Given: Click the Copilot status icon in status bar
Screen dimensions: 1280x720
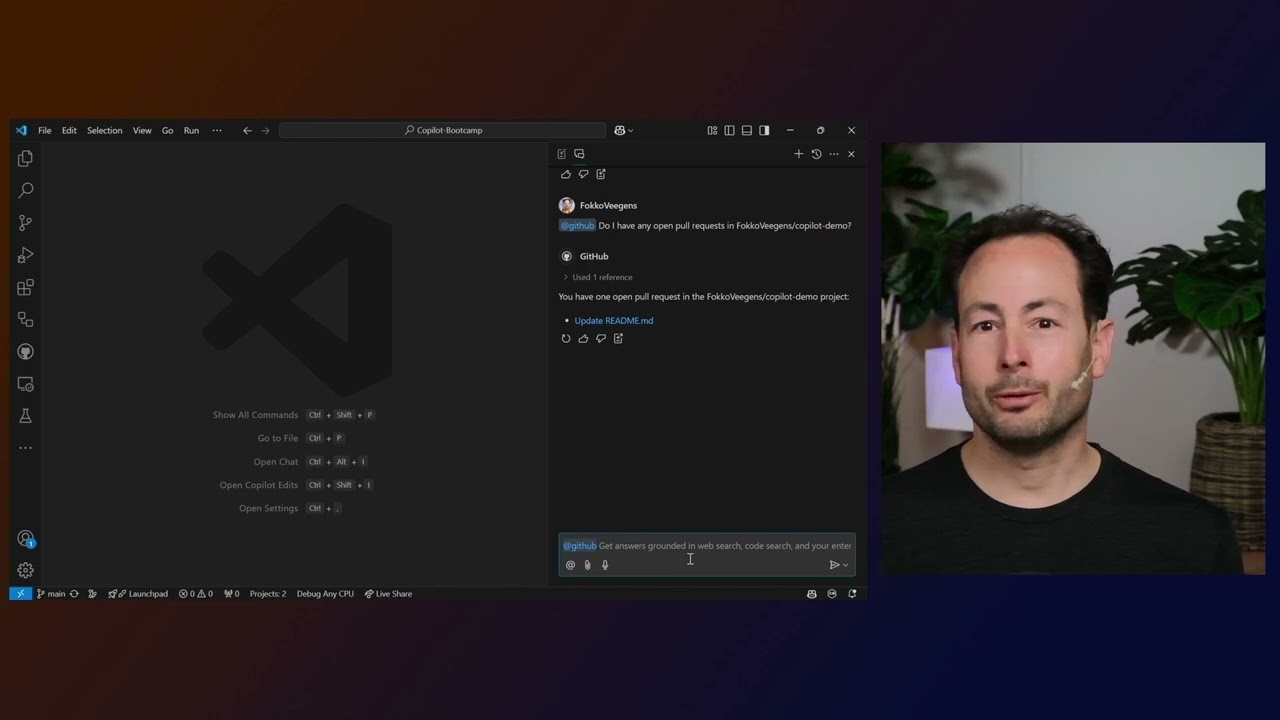Looking at the screenshot, I should click(811, 594).
